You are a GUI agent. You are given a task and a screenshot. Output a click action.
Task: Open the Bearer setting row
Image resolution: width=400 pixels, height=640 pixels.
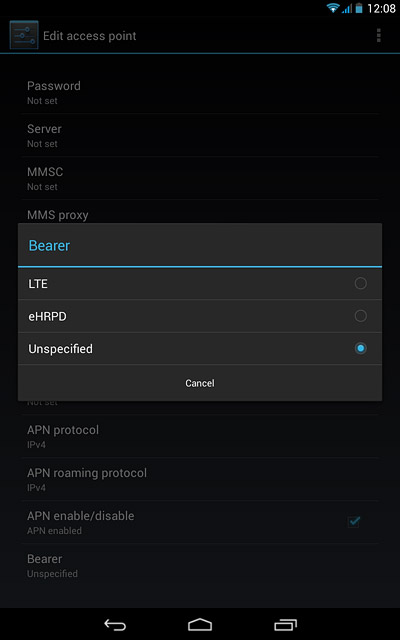coord(200,565)
